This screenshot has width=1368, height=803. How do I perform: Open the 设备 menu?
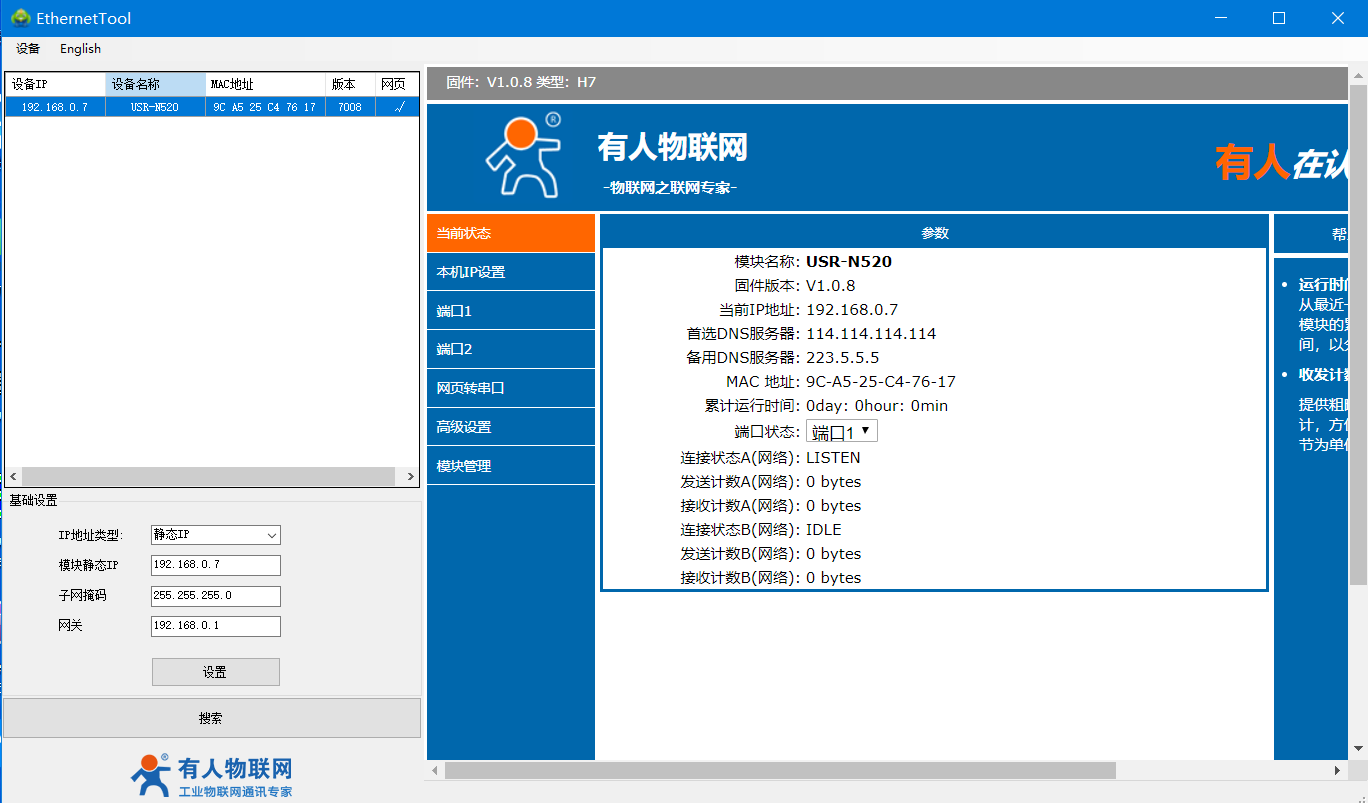tap(28, 49)
